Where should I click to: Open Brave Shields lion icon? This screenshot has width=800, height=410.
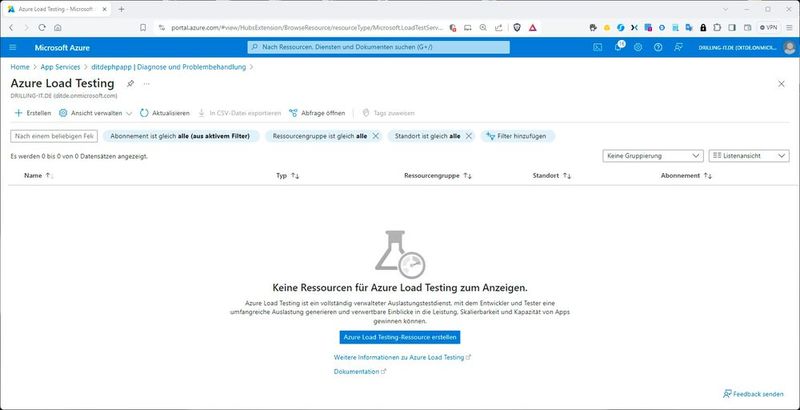[x=517, y=28]
